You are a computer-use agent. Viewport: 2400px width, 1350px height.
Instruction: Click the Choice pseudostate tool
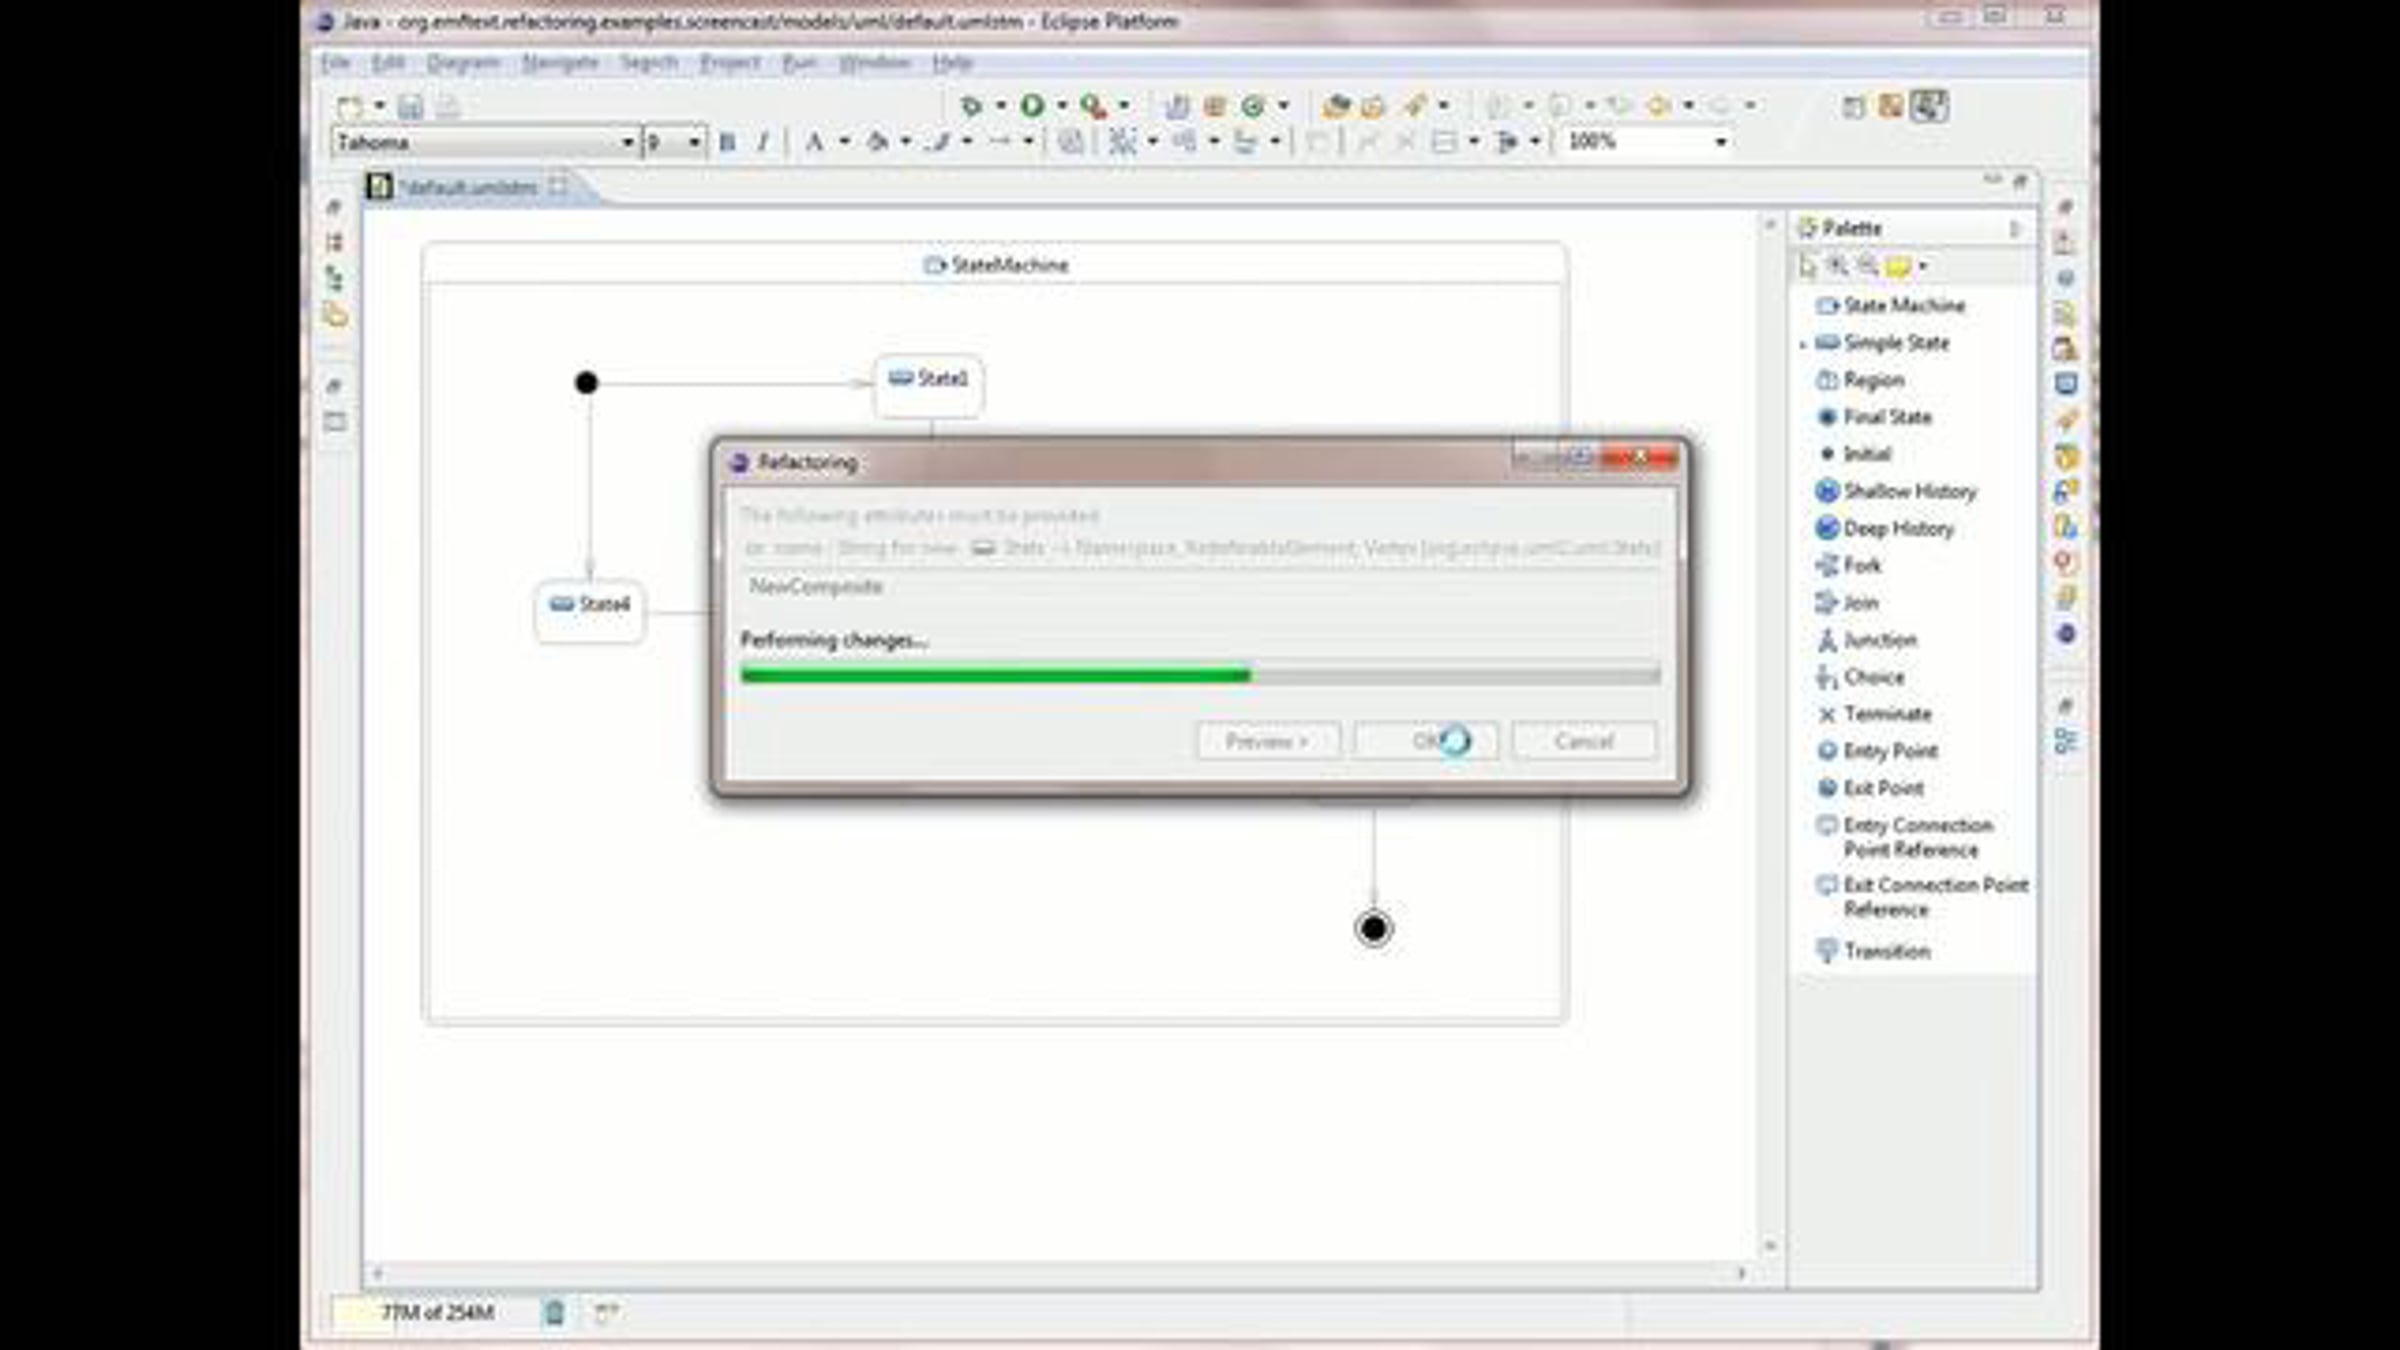point(1860,677)
